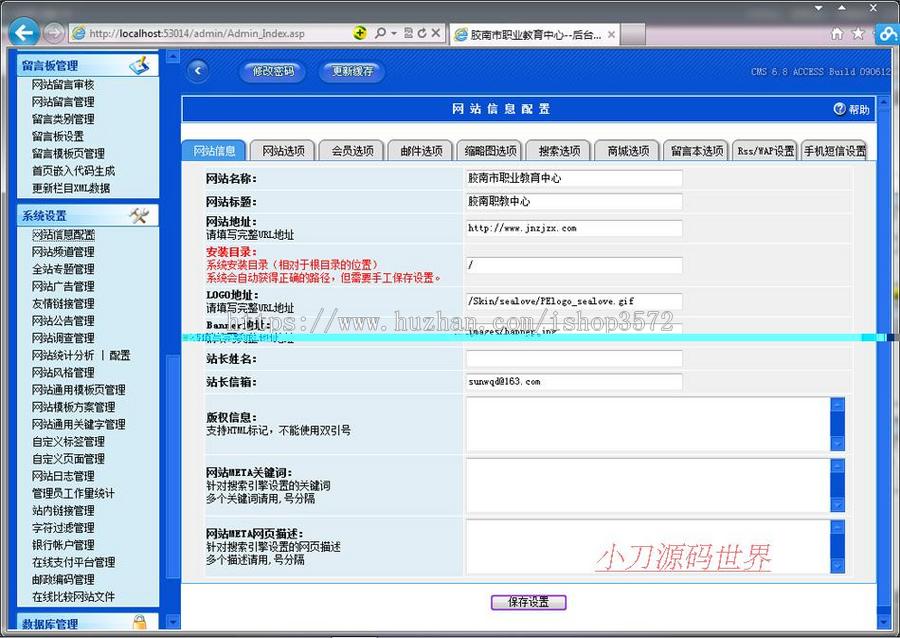The image size is (900, 638).
Task: Switch to the Rss/WAP设置 tab
Action: point(765,150)
